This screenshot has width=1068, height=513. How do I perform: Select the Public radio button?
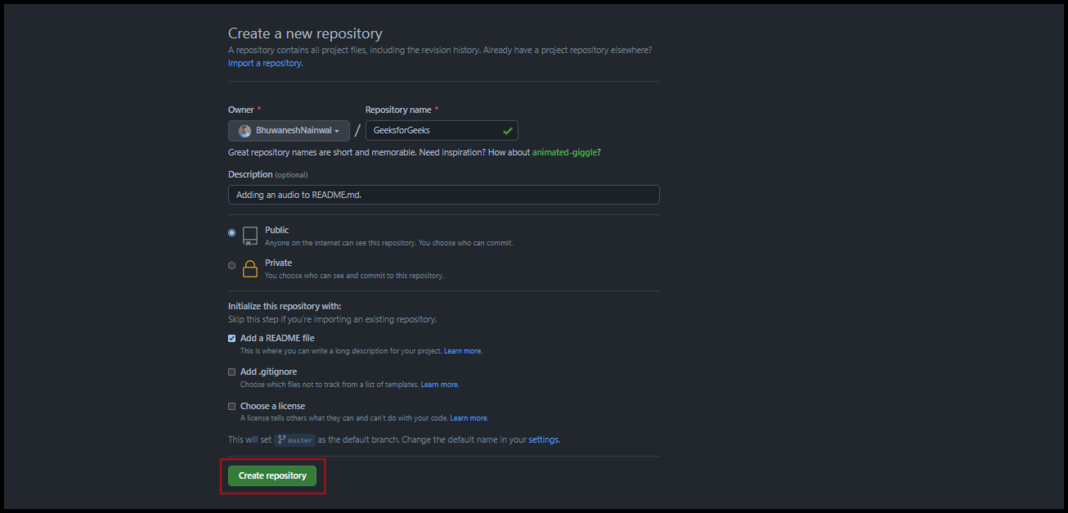[x=232, y=233]
